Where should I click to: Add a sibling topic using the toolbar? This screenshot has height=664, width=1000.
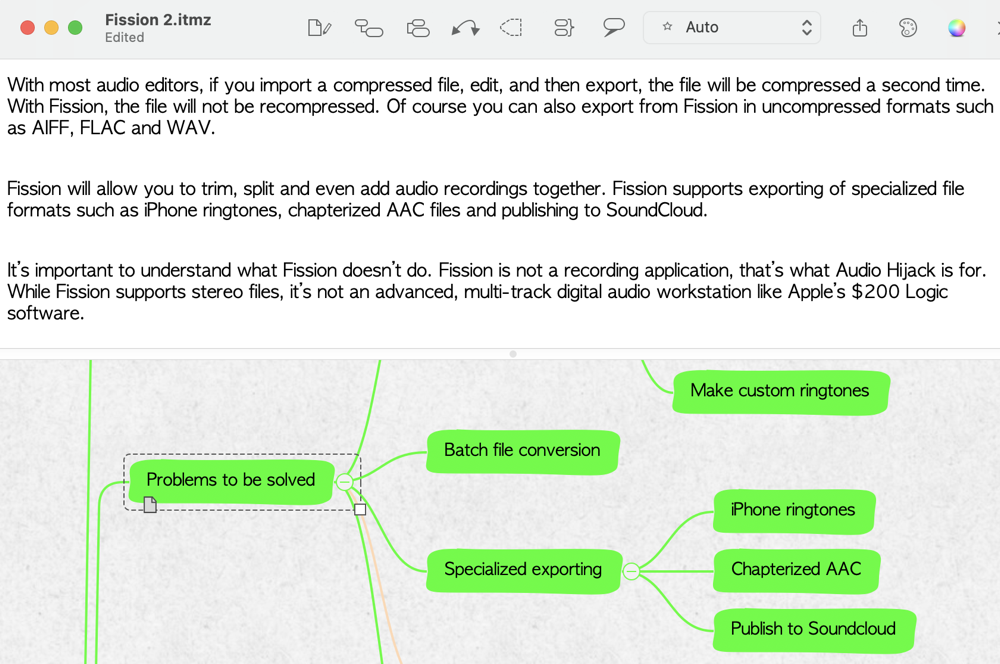click(x=418, y=28)
